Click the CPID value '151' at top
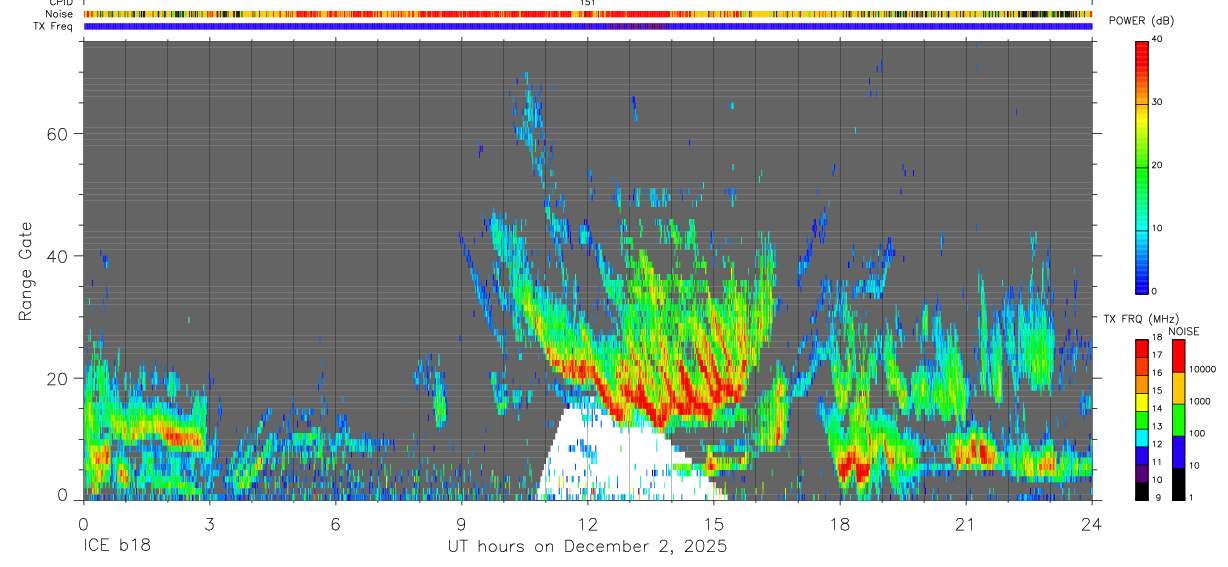This screenshot has height=567, width=1228. [588, 3]
